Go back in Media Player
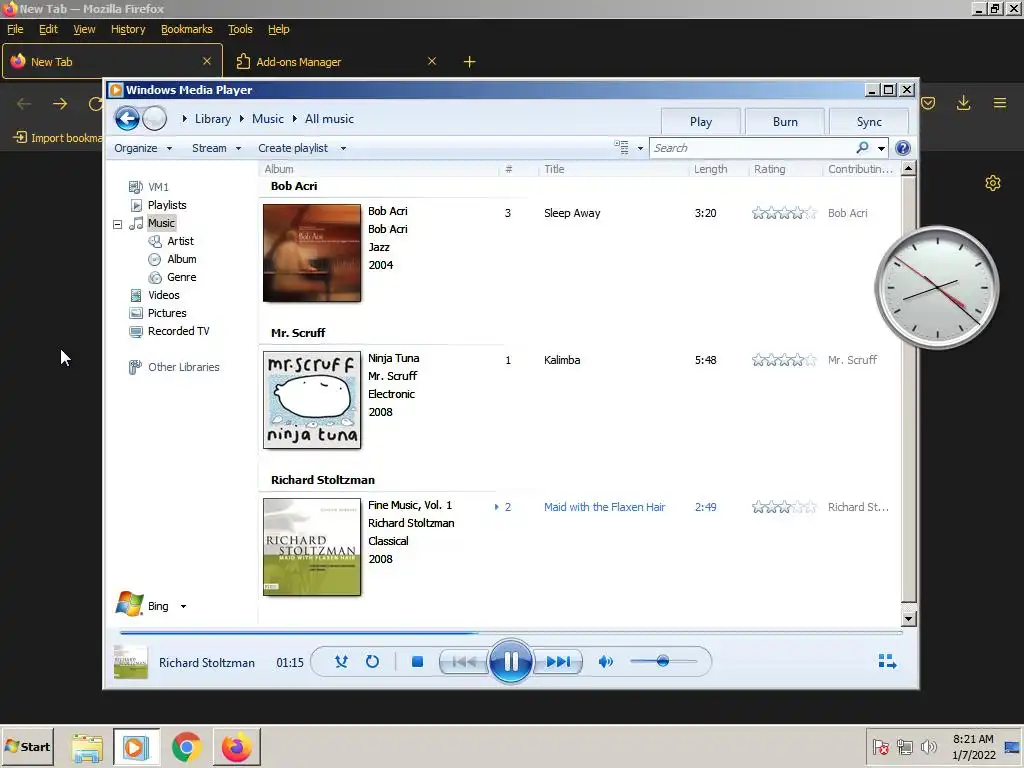 coord(127,119)
